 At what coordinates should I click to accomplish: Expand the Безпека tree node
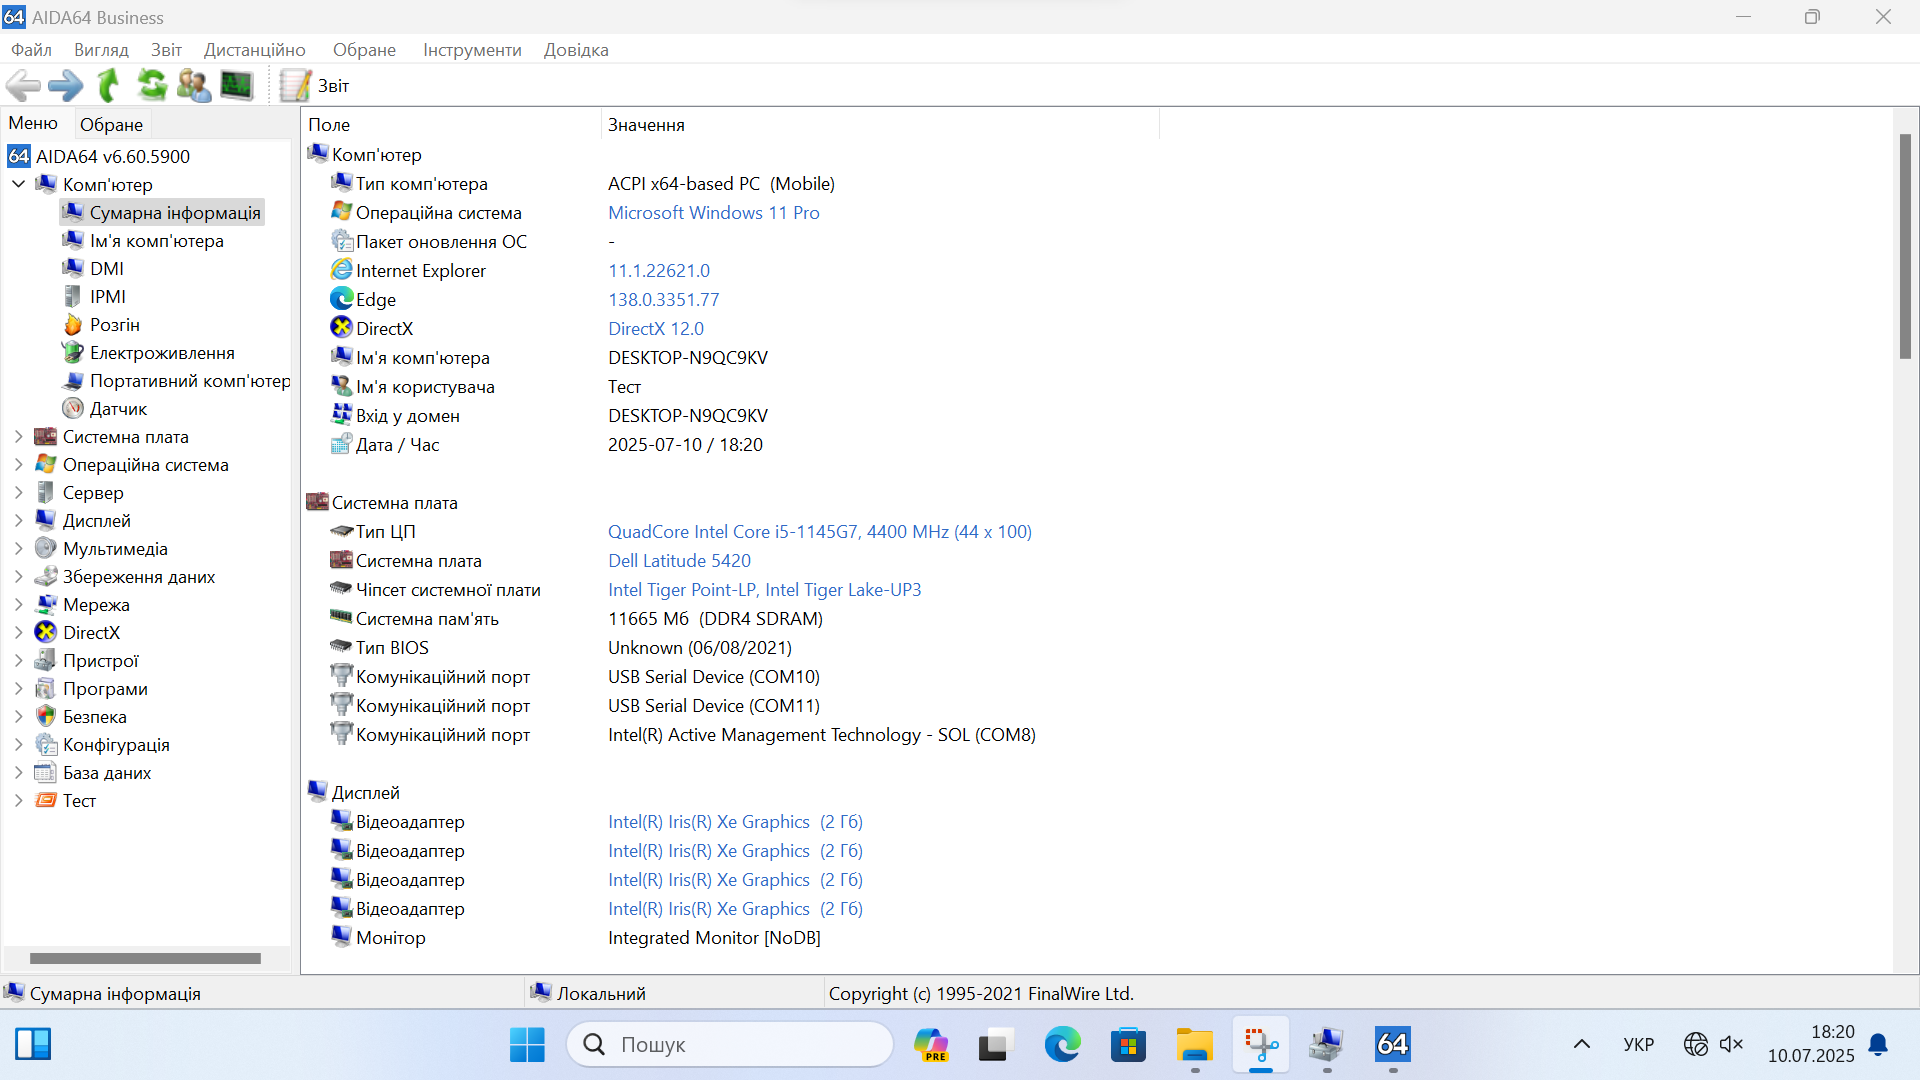pyautogui.click(x=18, y=717)
